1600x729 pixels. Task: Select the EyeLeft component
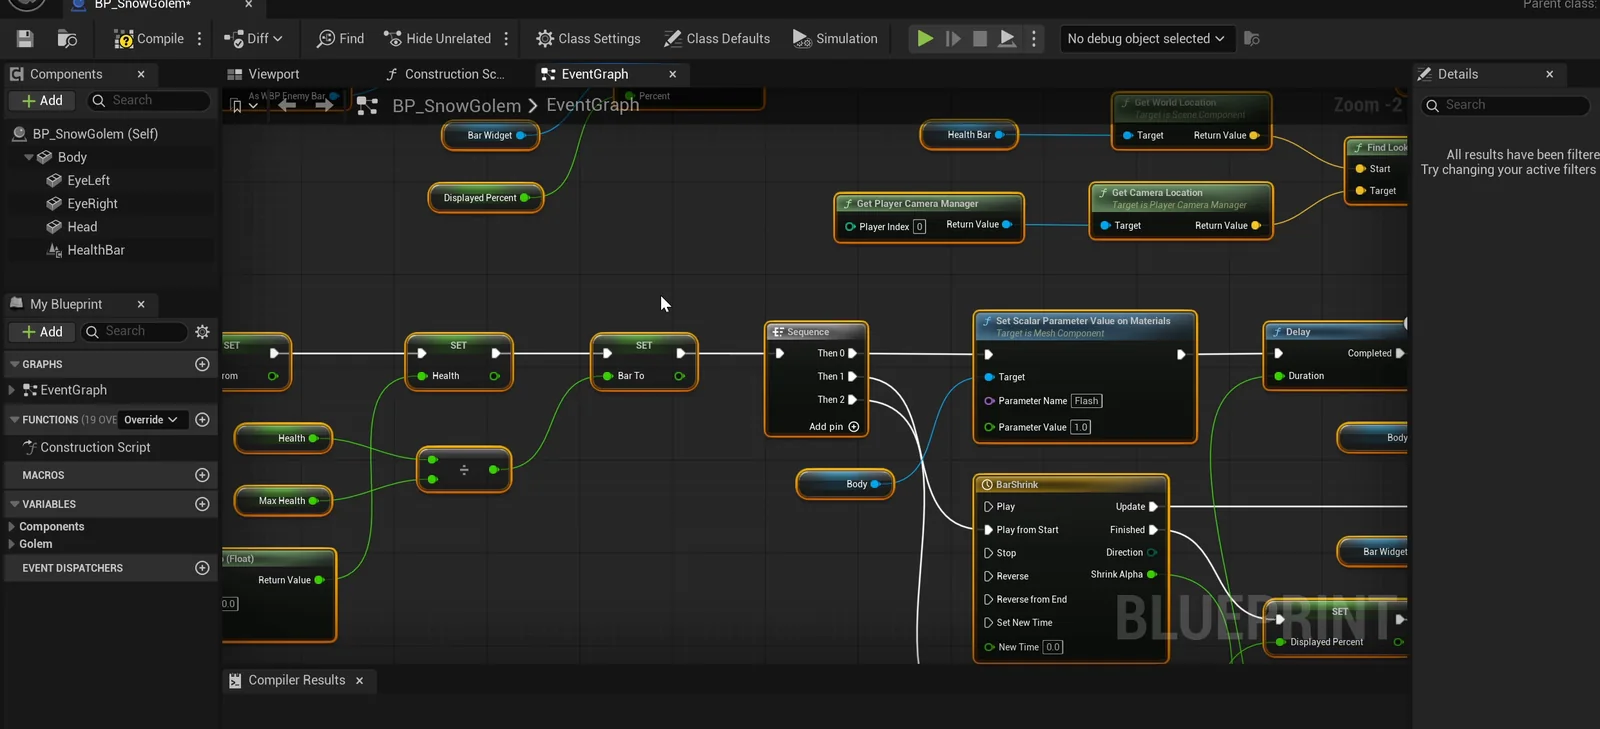pos(88,181)
